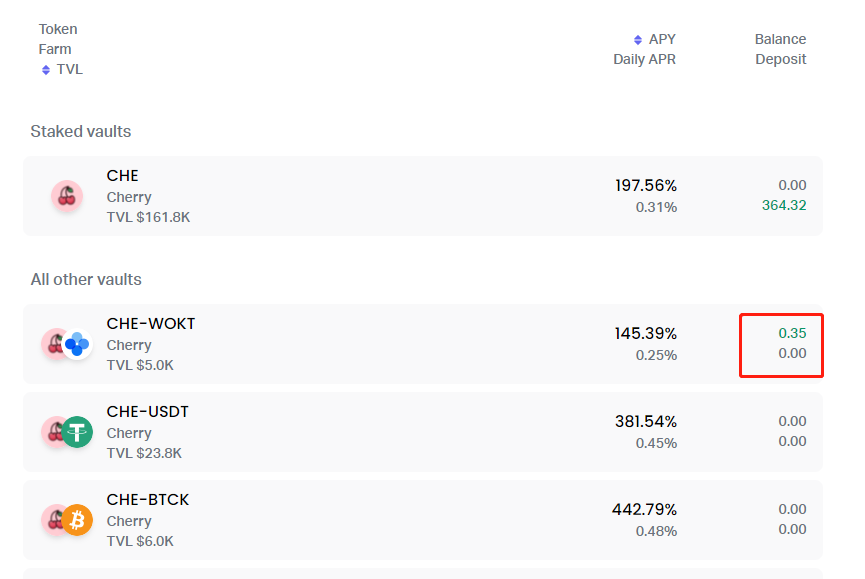Sort vaults by APY column header
This screenshot has width=865, height=579.
[662, 39]
